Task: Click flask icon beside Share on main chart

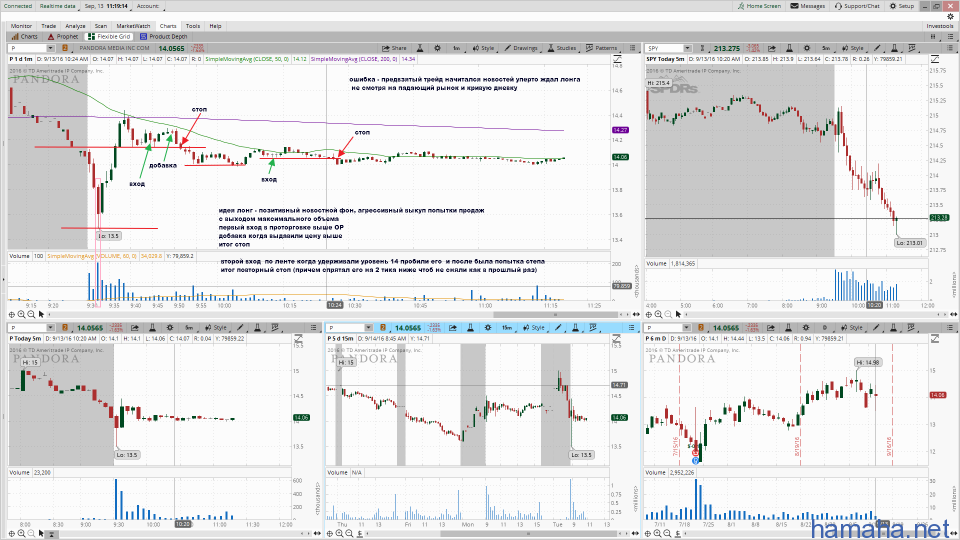Action: pos(420,48)
